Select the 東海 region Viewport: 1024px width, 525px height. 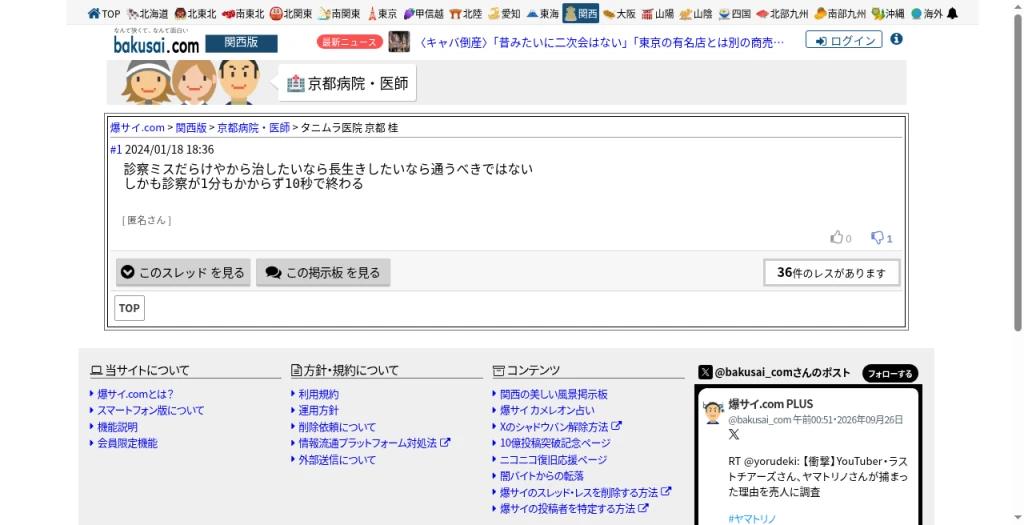(x=543, y=13)
